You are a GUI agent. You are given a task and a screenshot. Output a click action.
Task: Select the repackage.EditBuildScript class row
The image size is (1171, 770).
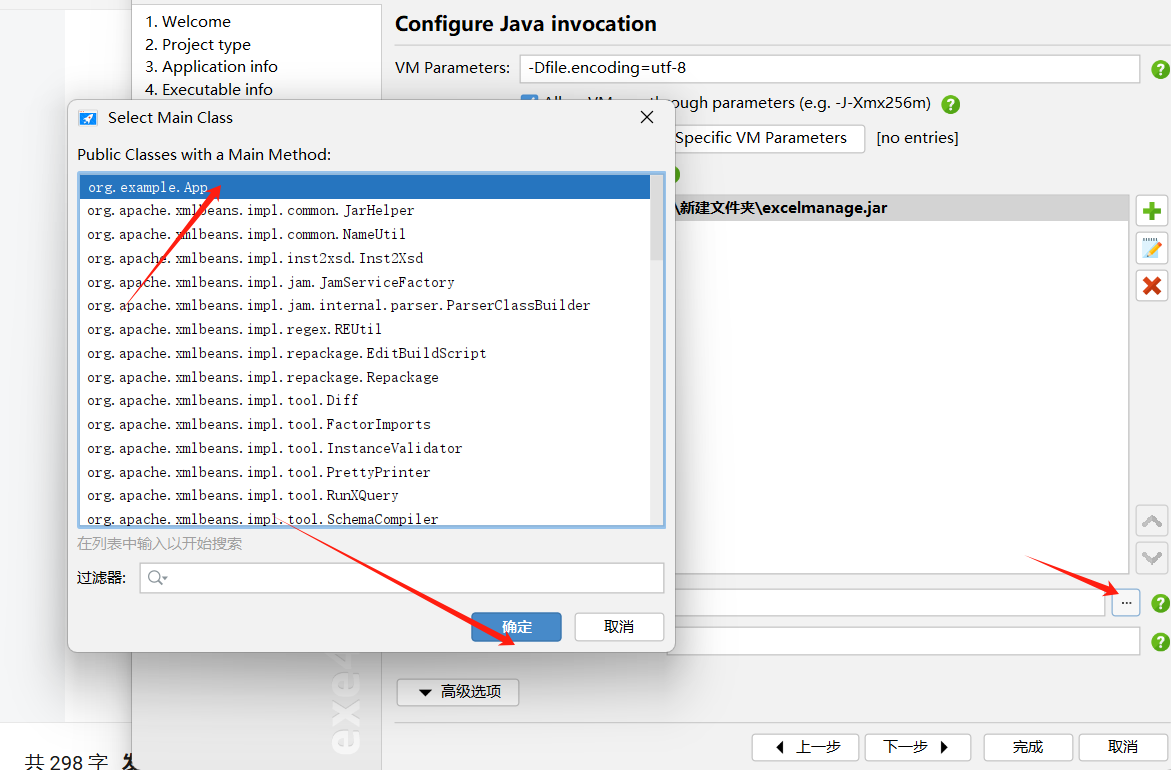[365, 353]
